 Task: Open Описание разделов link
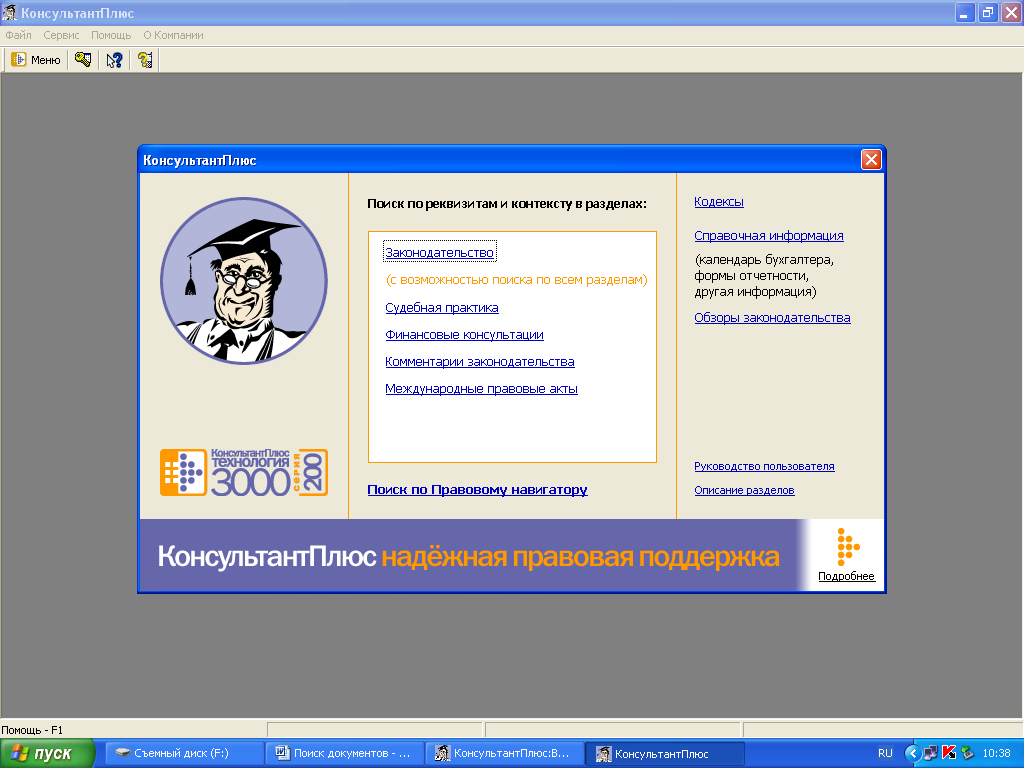pyautogui.click(x=744, y=490)
